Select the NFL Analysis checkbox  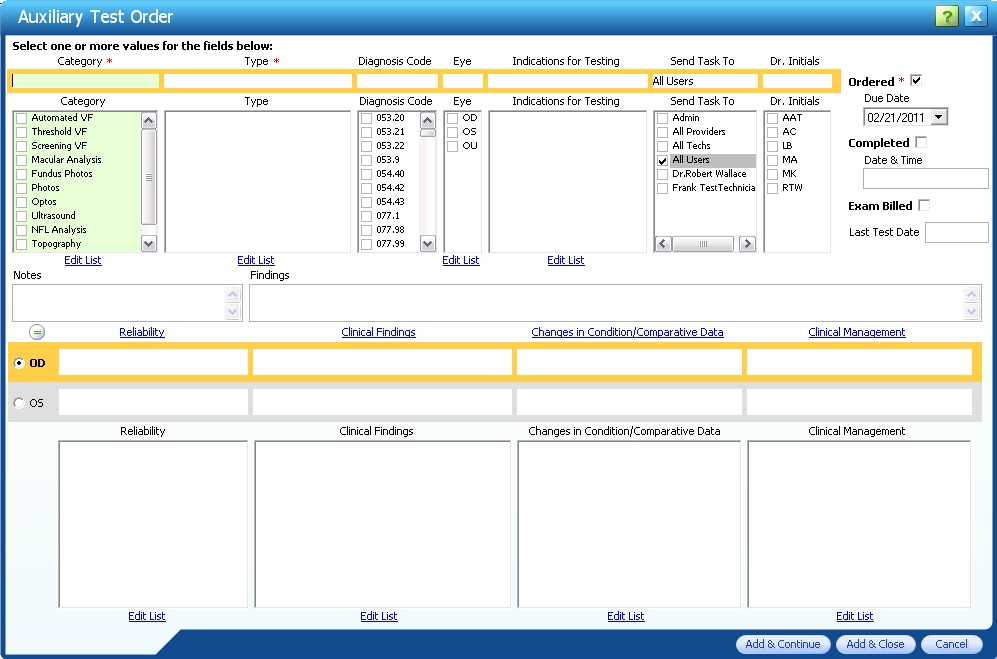[x=22, y=230]
